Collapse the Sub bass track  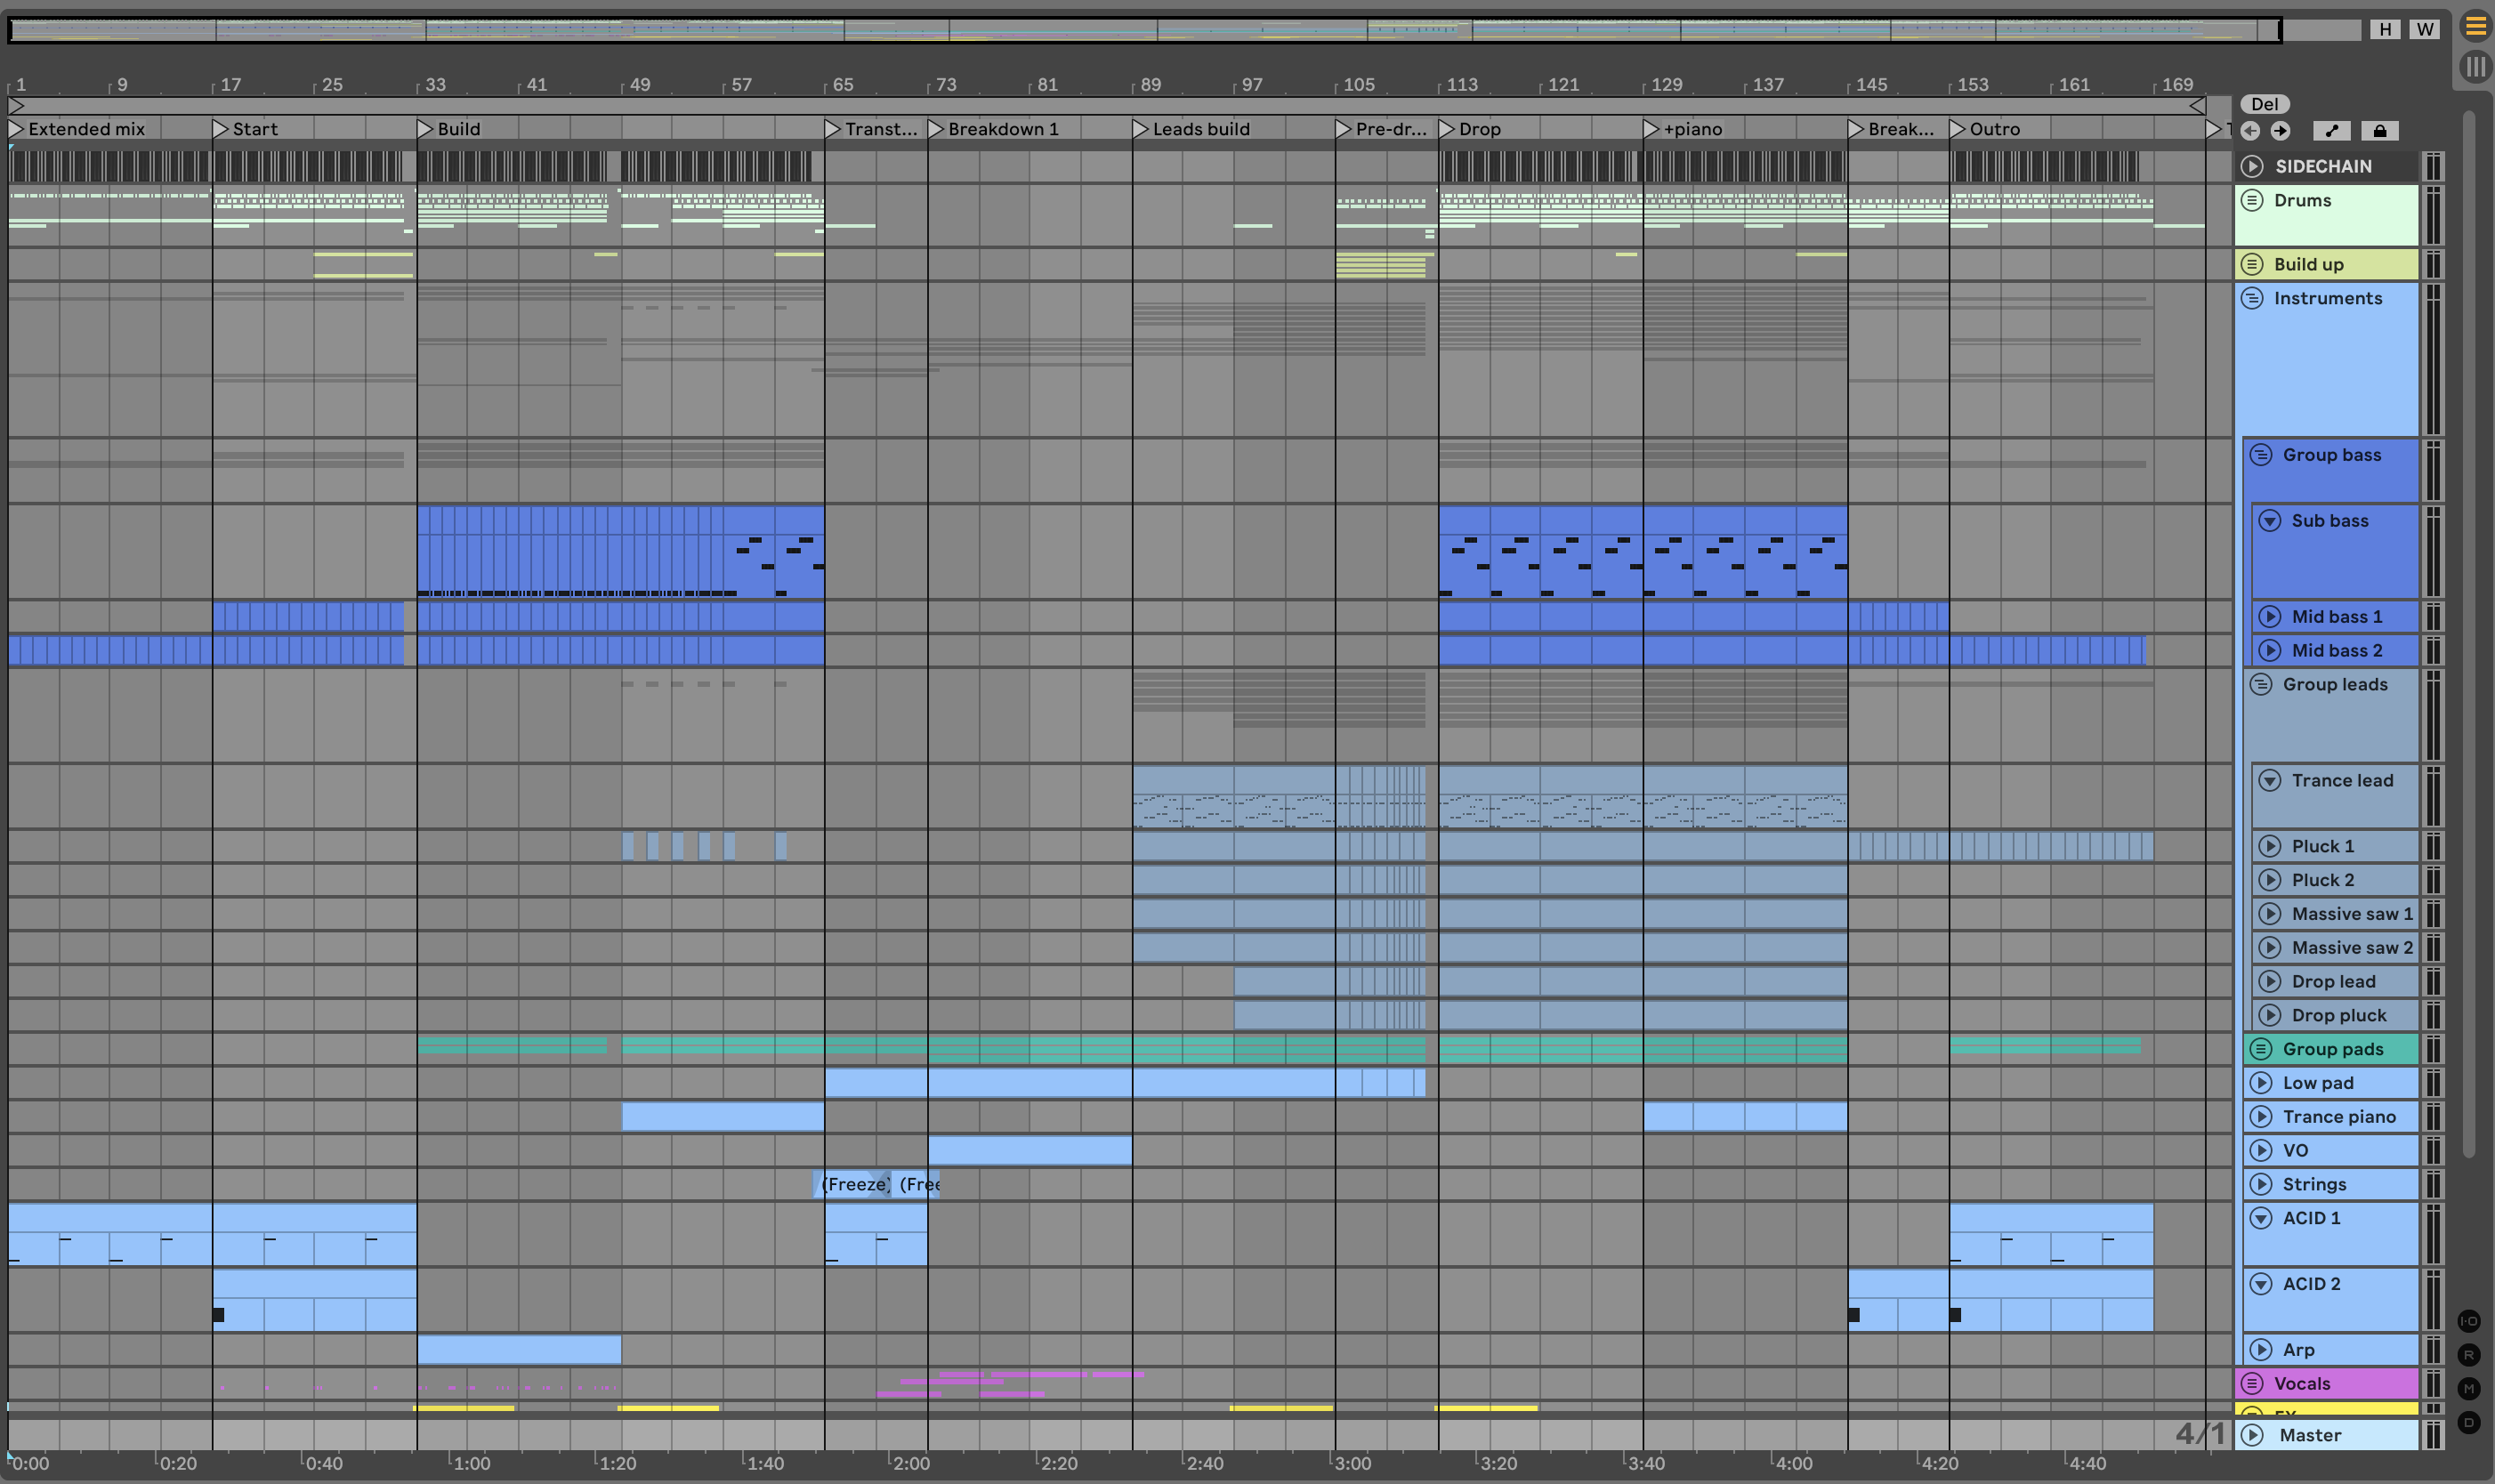[2270, 521]
